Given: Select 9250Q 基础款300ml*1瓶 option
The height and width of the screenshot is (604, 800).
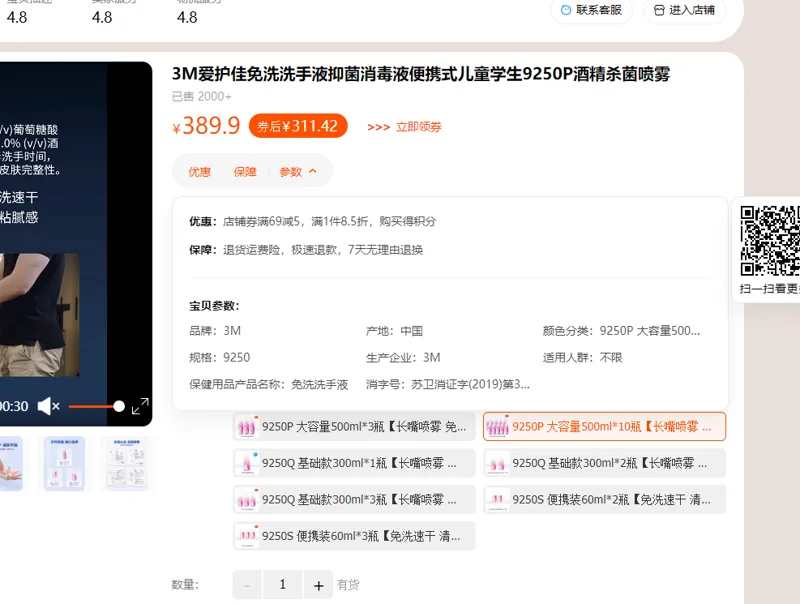Looking at the screenshot, I should point(354,463).
